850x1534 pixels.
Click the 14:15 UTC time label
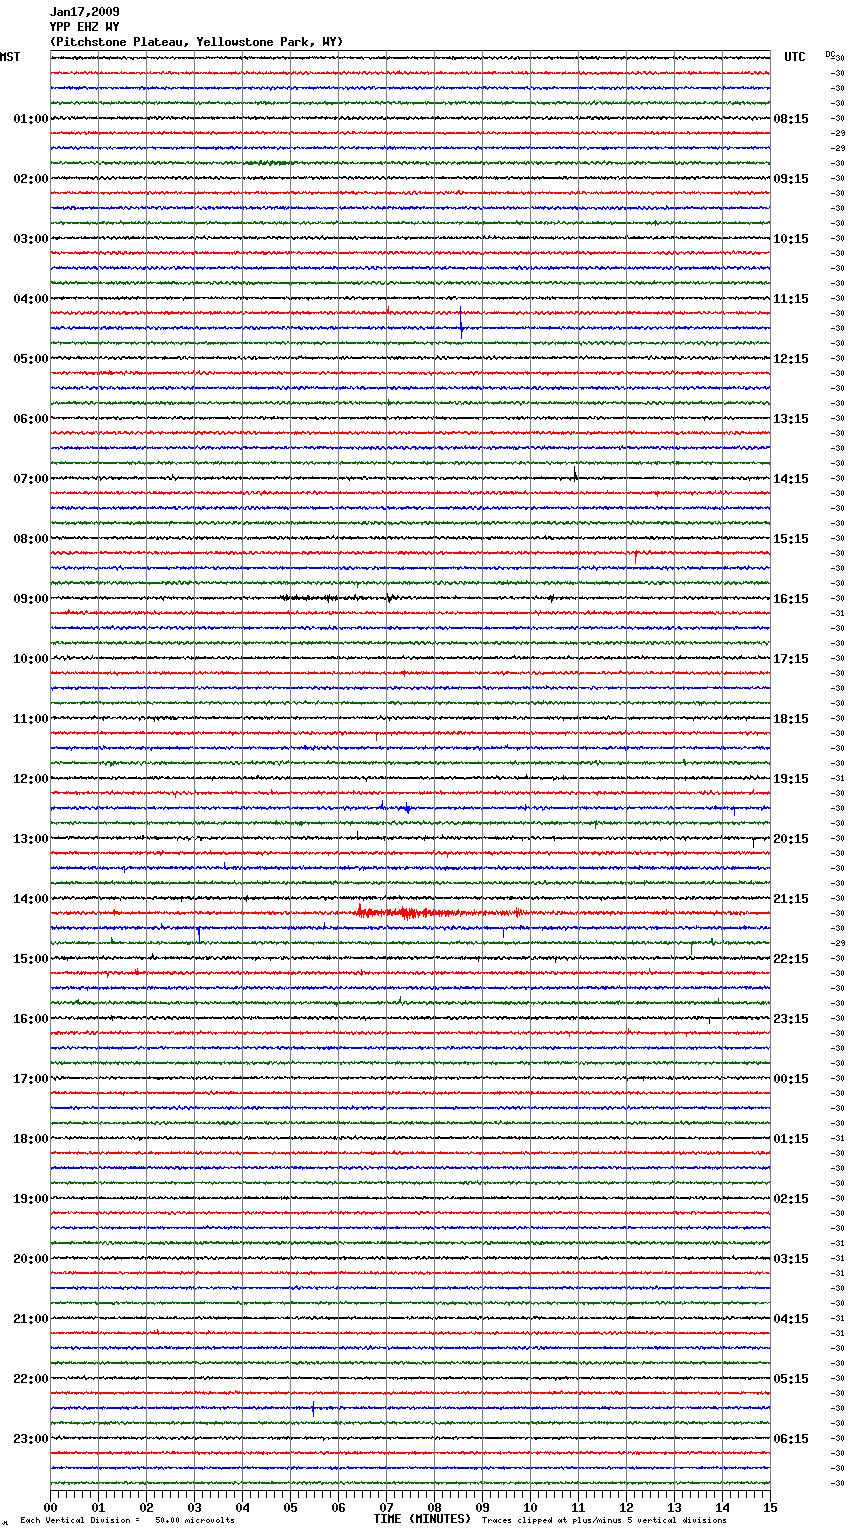[791, 479]
